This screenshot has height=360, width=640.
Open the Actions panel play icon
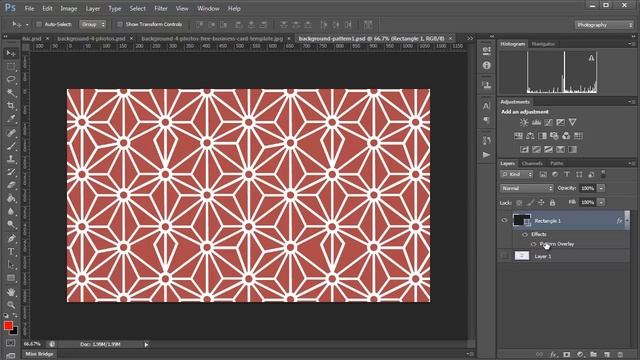click(487, 155)
